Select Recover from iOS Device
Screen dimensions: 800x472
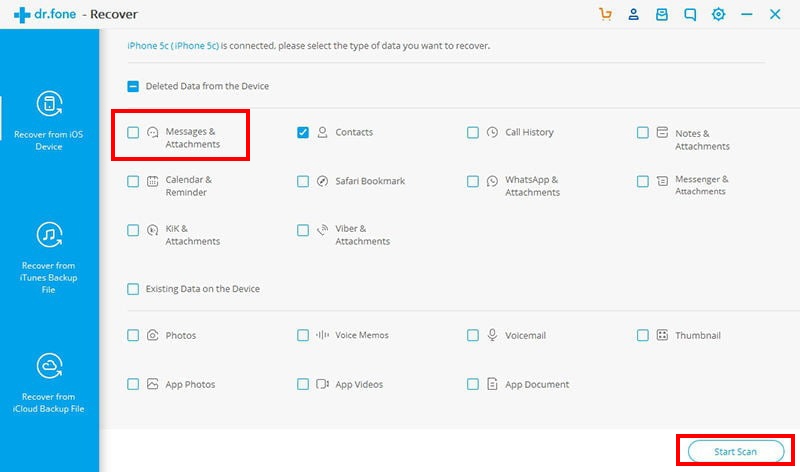click(49, 120)
